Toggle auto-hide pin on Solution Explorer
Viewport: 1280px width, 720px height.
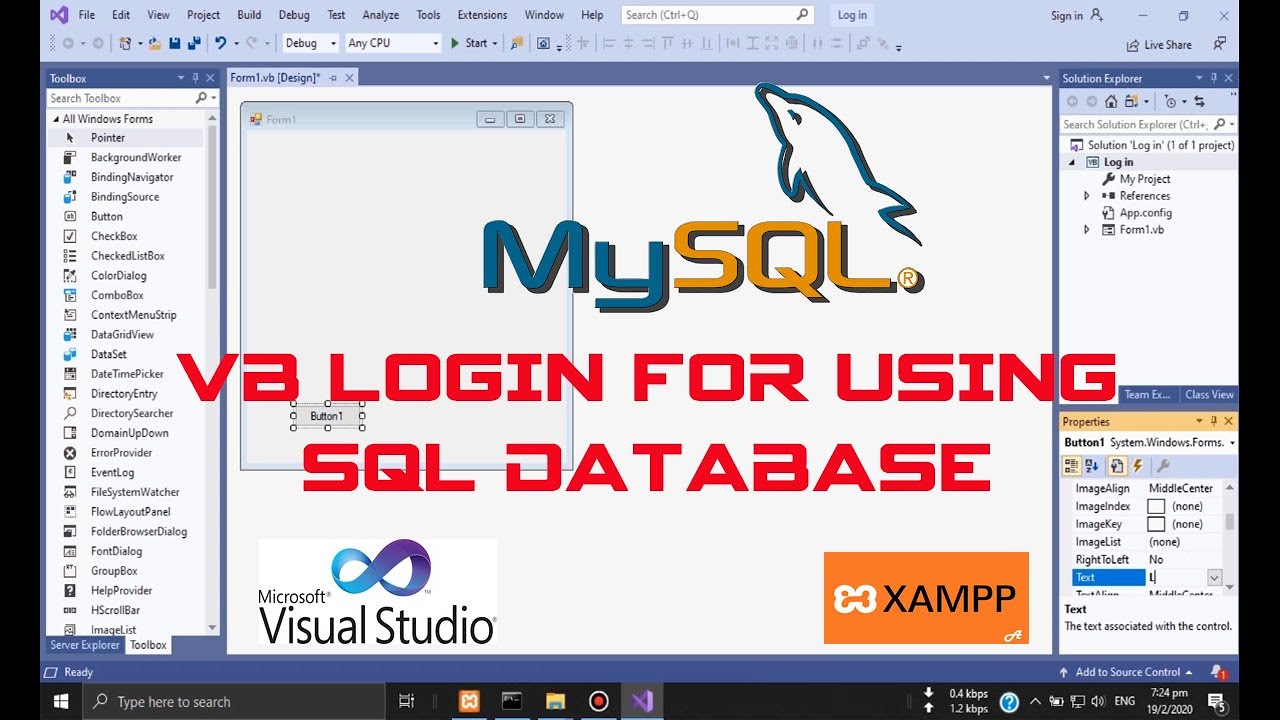(x=1214, y=78)
